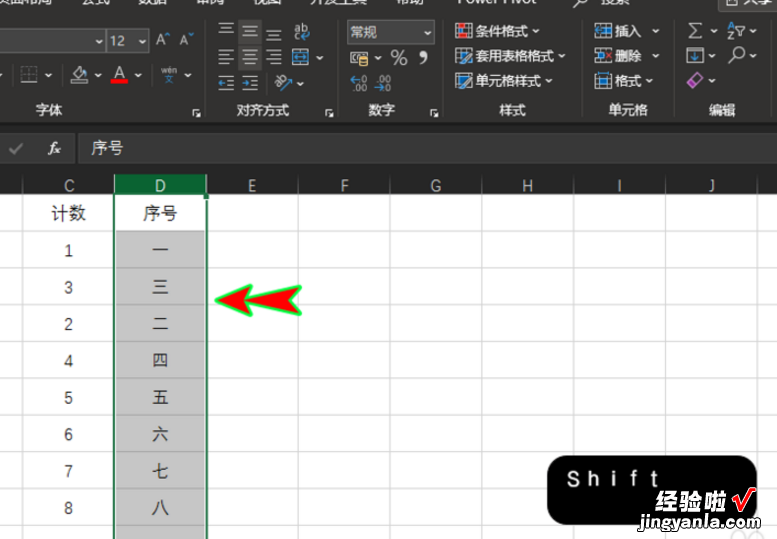Select column C header

[69, 186]
